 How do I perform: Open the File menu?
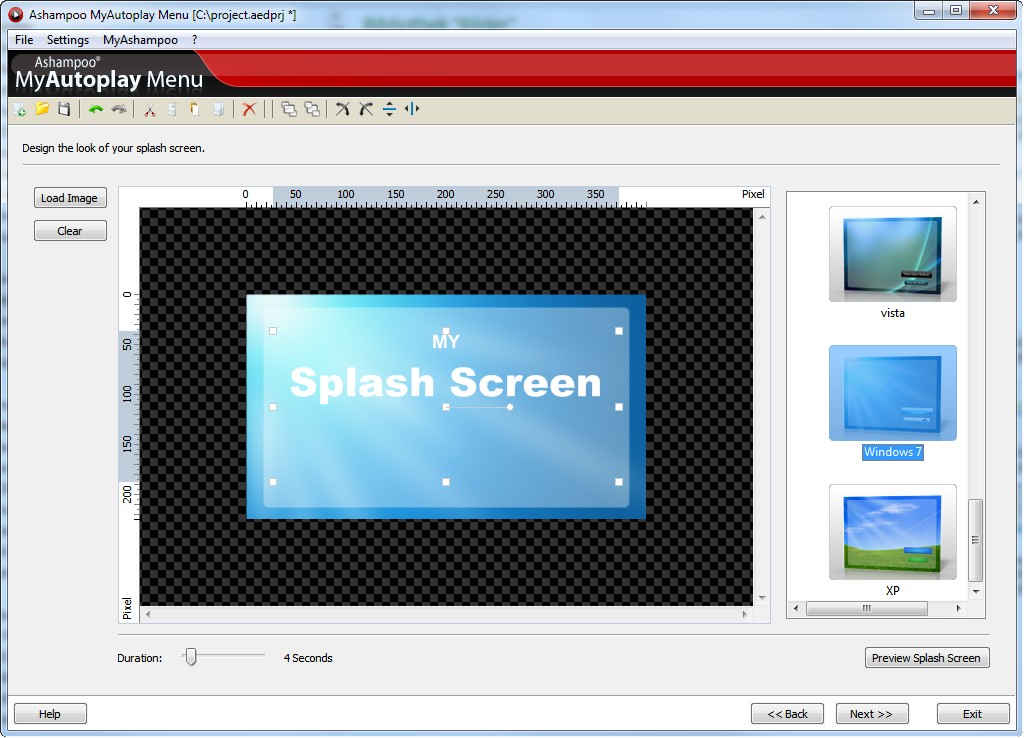(24, 40)
